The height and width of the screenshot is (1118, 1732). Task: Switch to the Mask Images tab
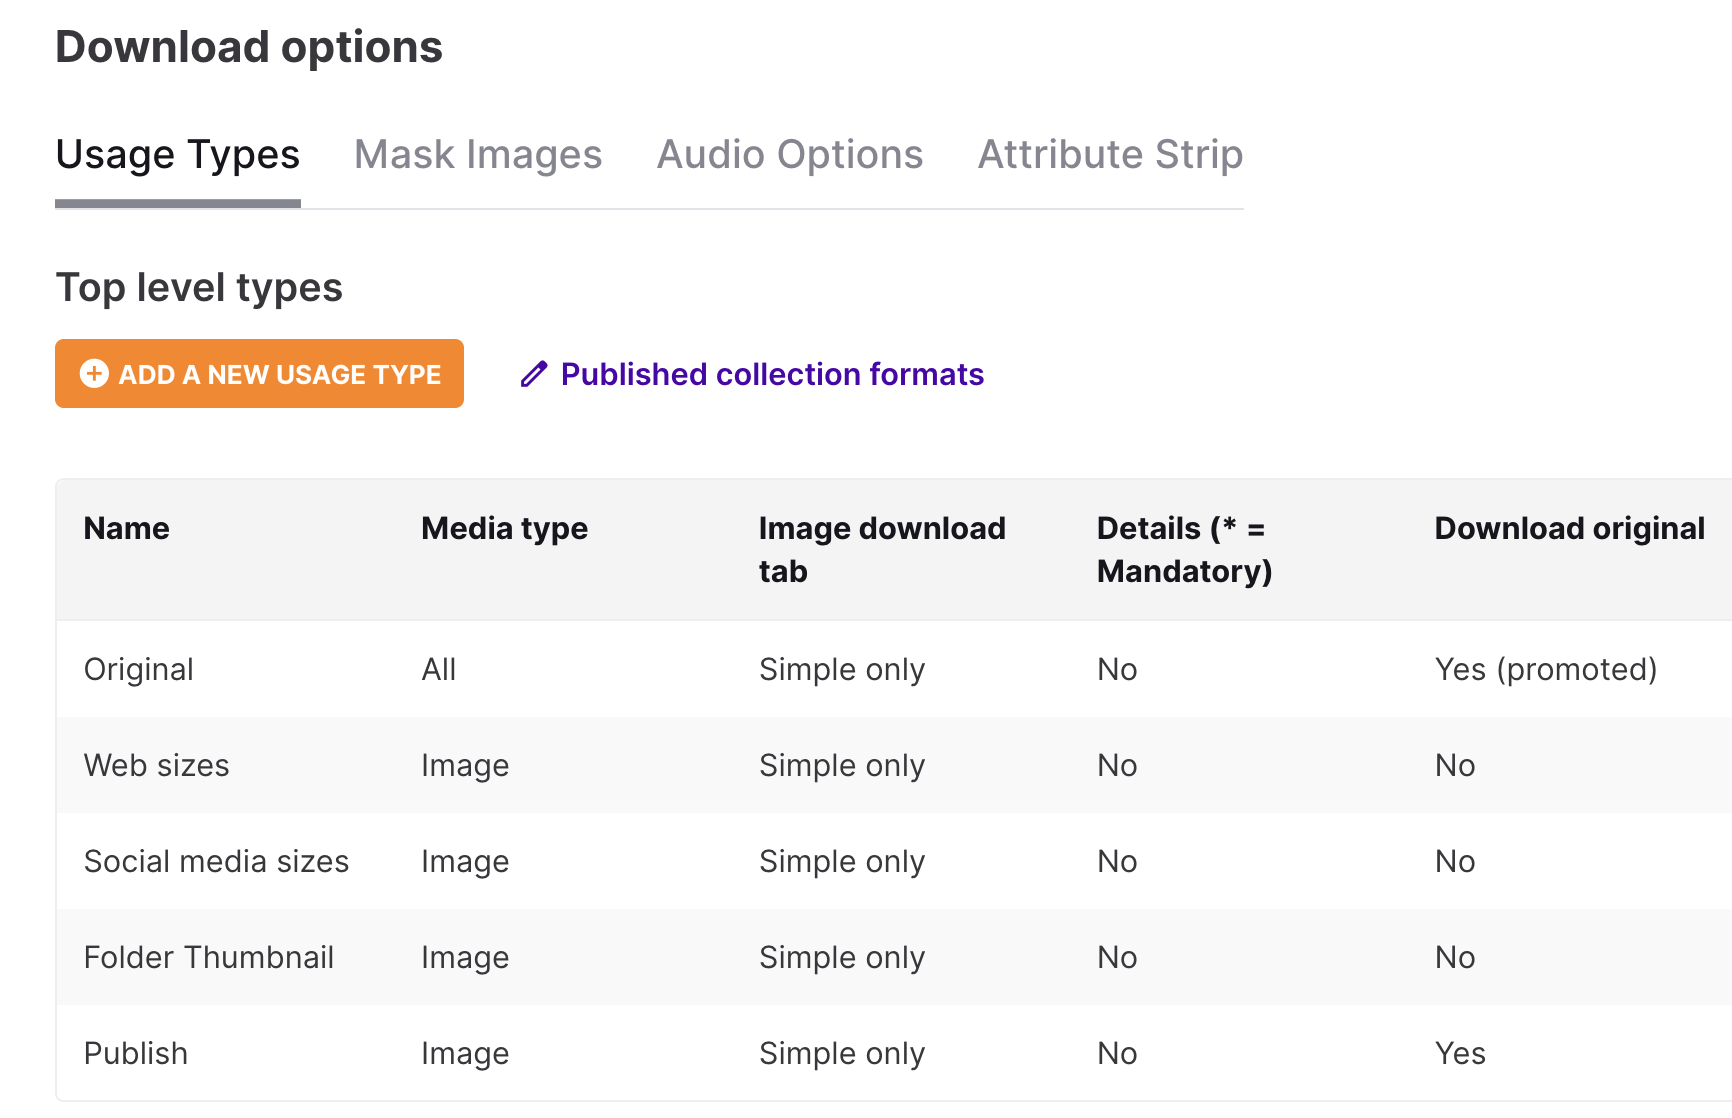tap(478, 155)
